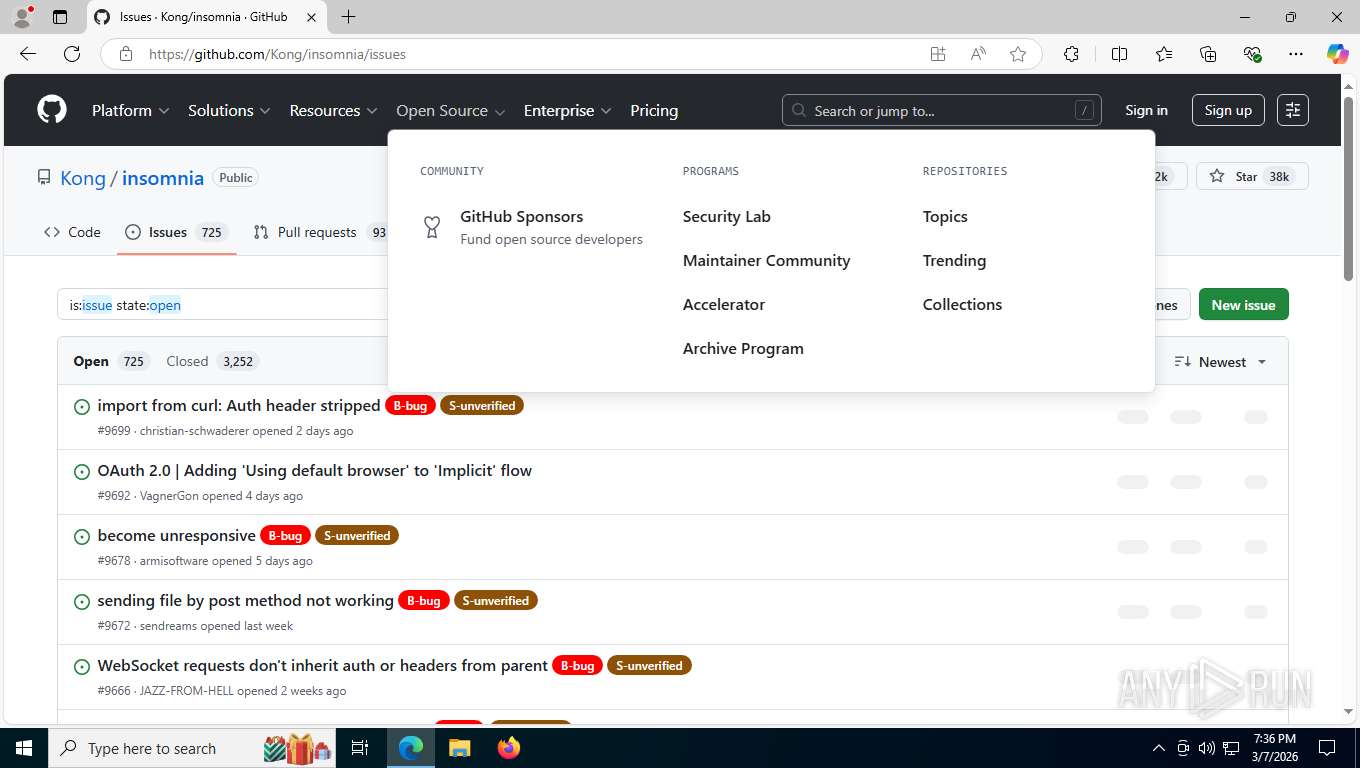Show Closed issues list
The width and height of the screenshot is (1360, 768).
click(211, 361)
